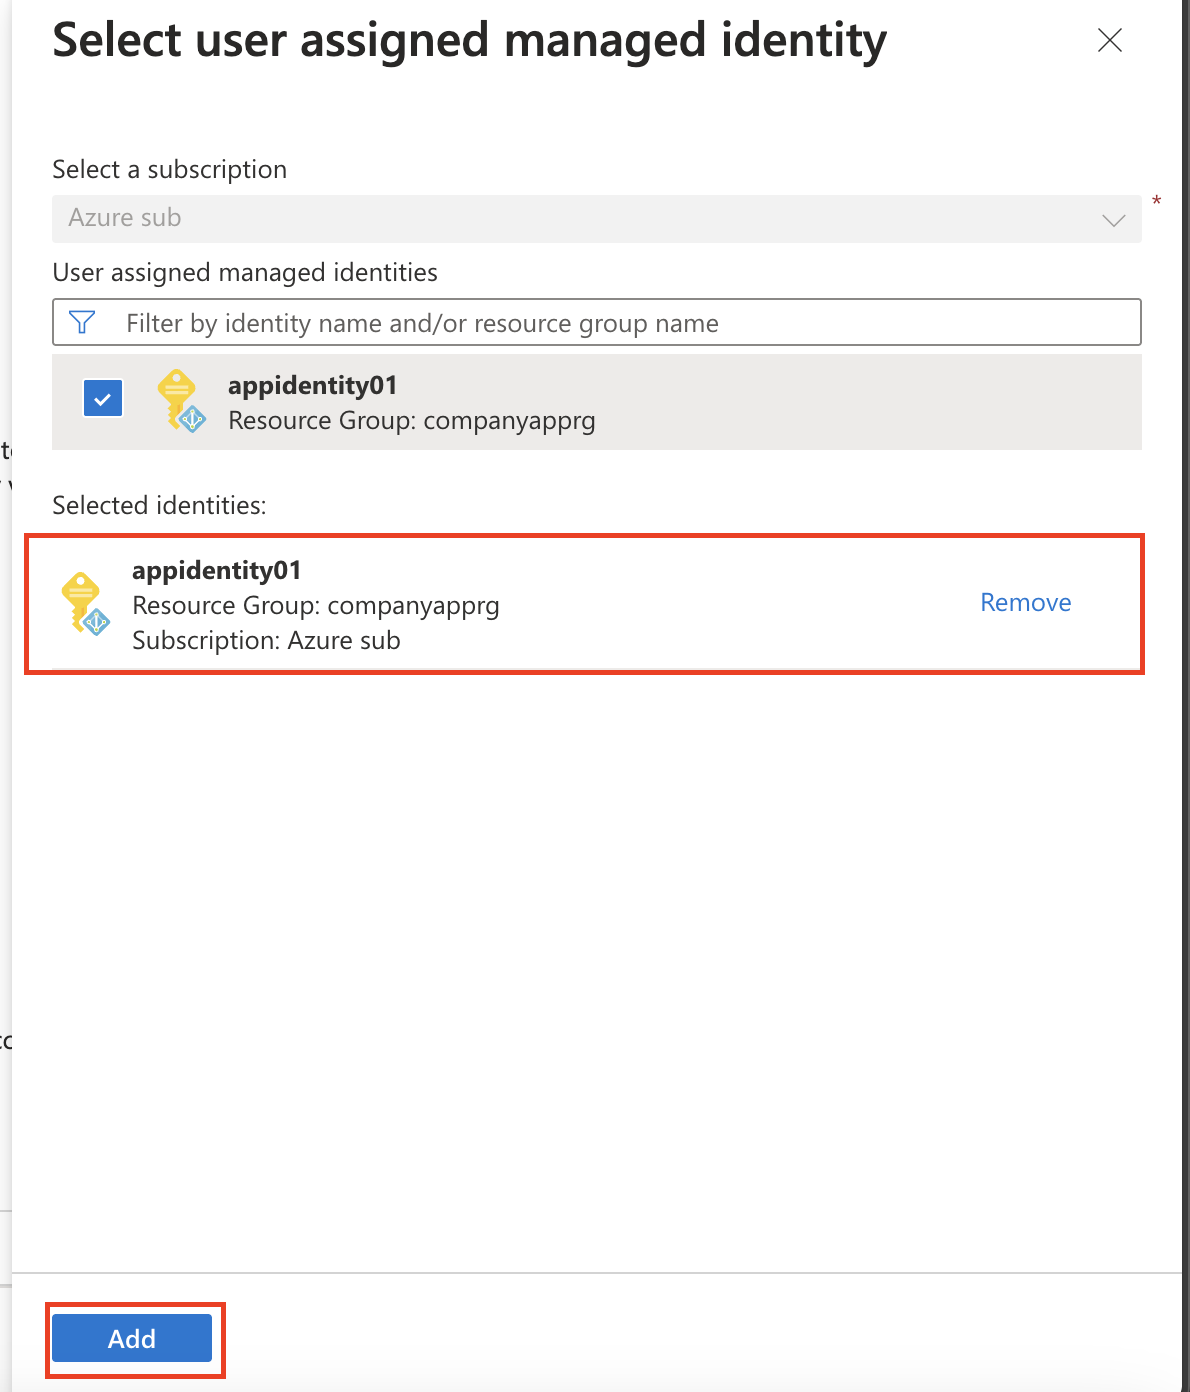Click the key icon beside the checkbox
Viewport: 1190px width, 1392px height.
tap(181, 401)
